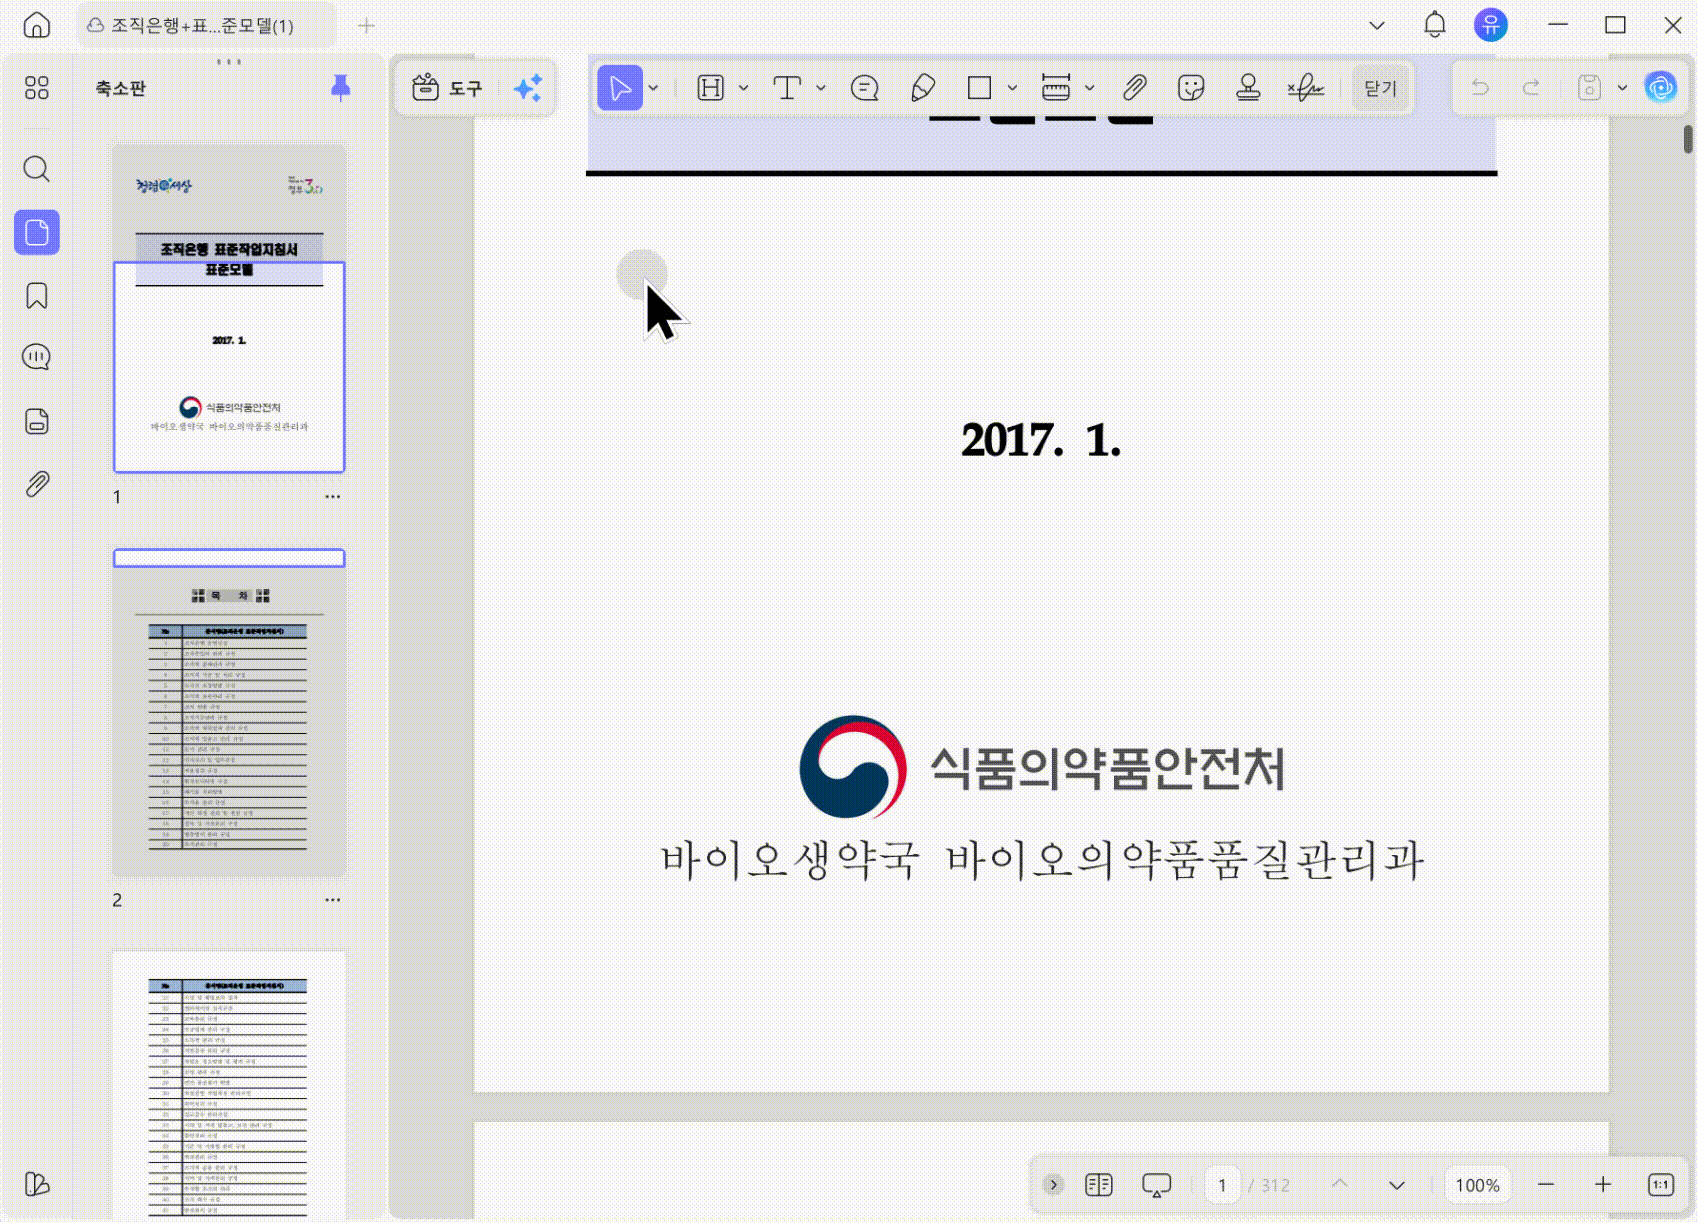This screenshot has height=1222, width=1698.
Task: Click the bottom-left UPDF layers icon
Action: pos(37,1184)
